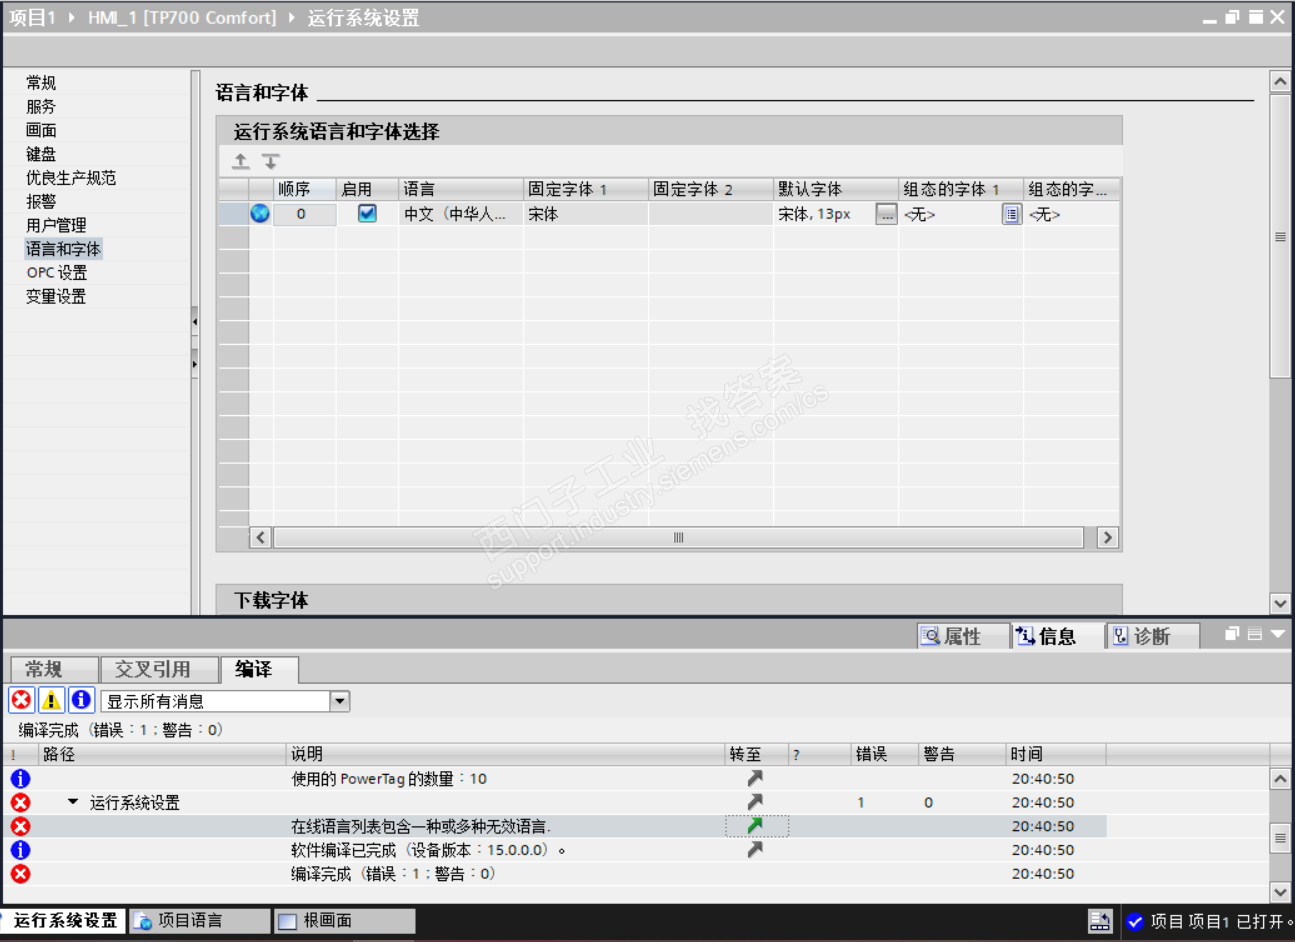
Task: Collapse the left navigation pane arrow
Action: click(x=194, y=322)
